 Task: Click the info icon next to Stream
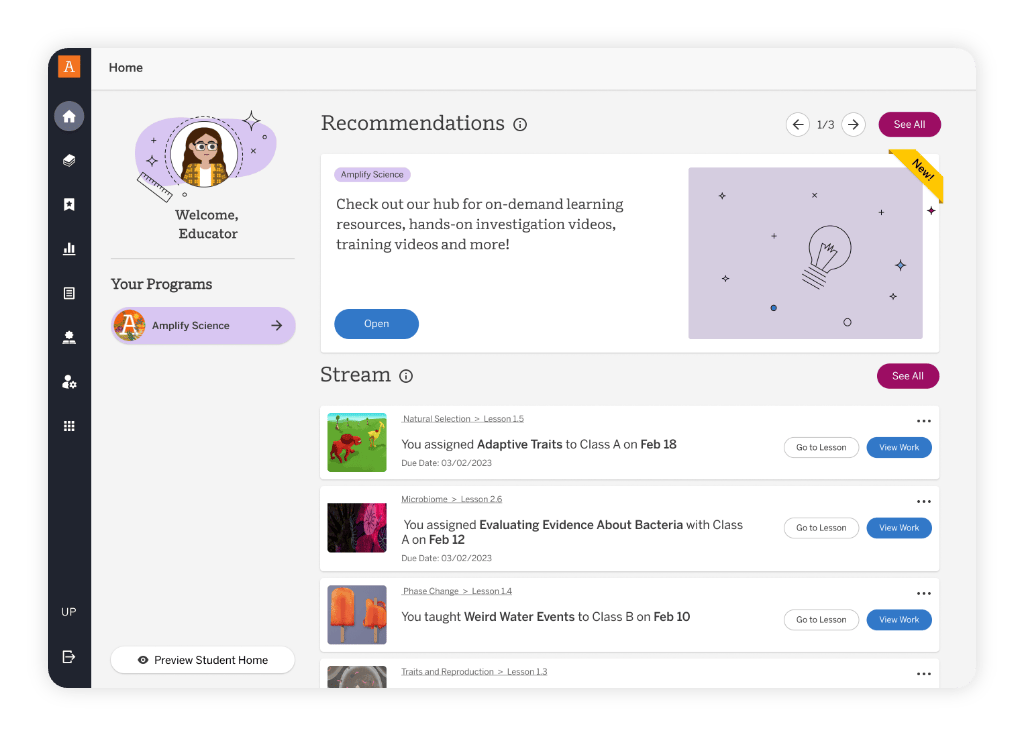point(406,376)
